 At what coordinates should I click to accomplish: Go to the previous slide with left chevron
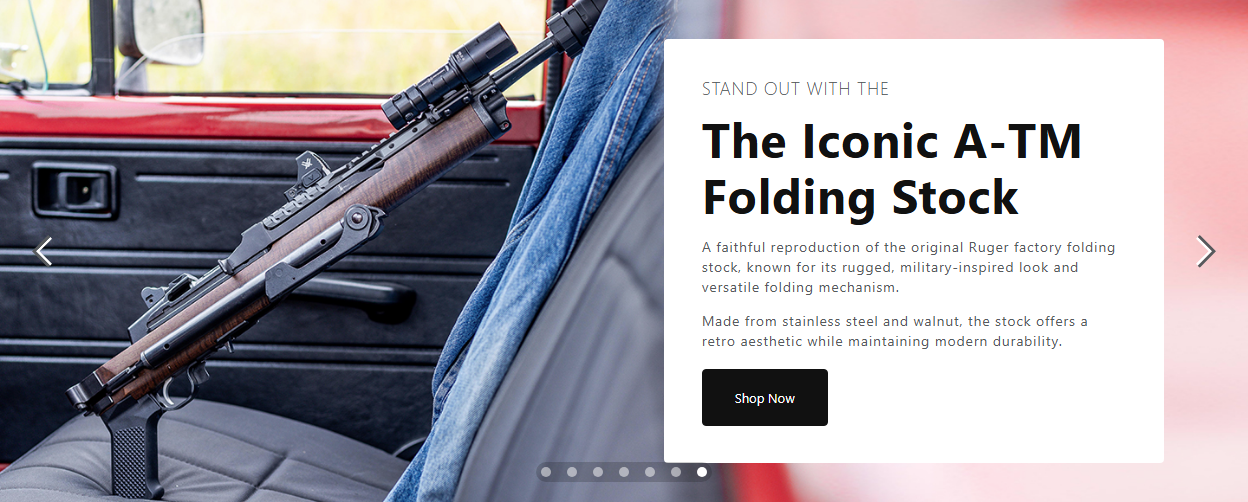pyautogui.click(x=44, y=251)
